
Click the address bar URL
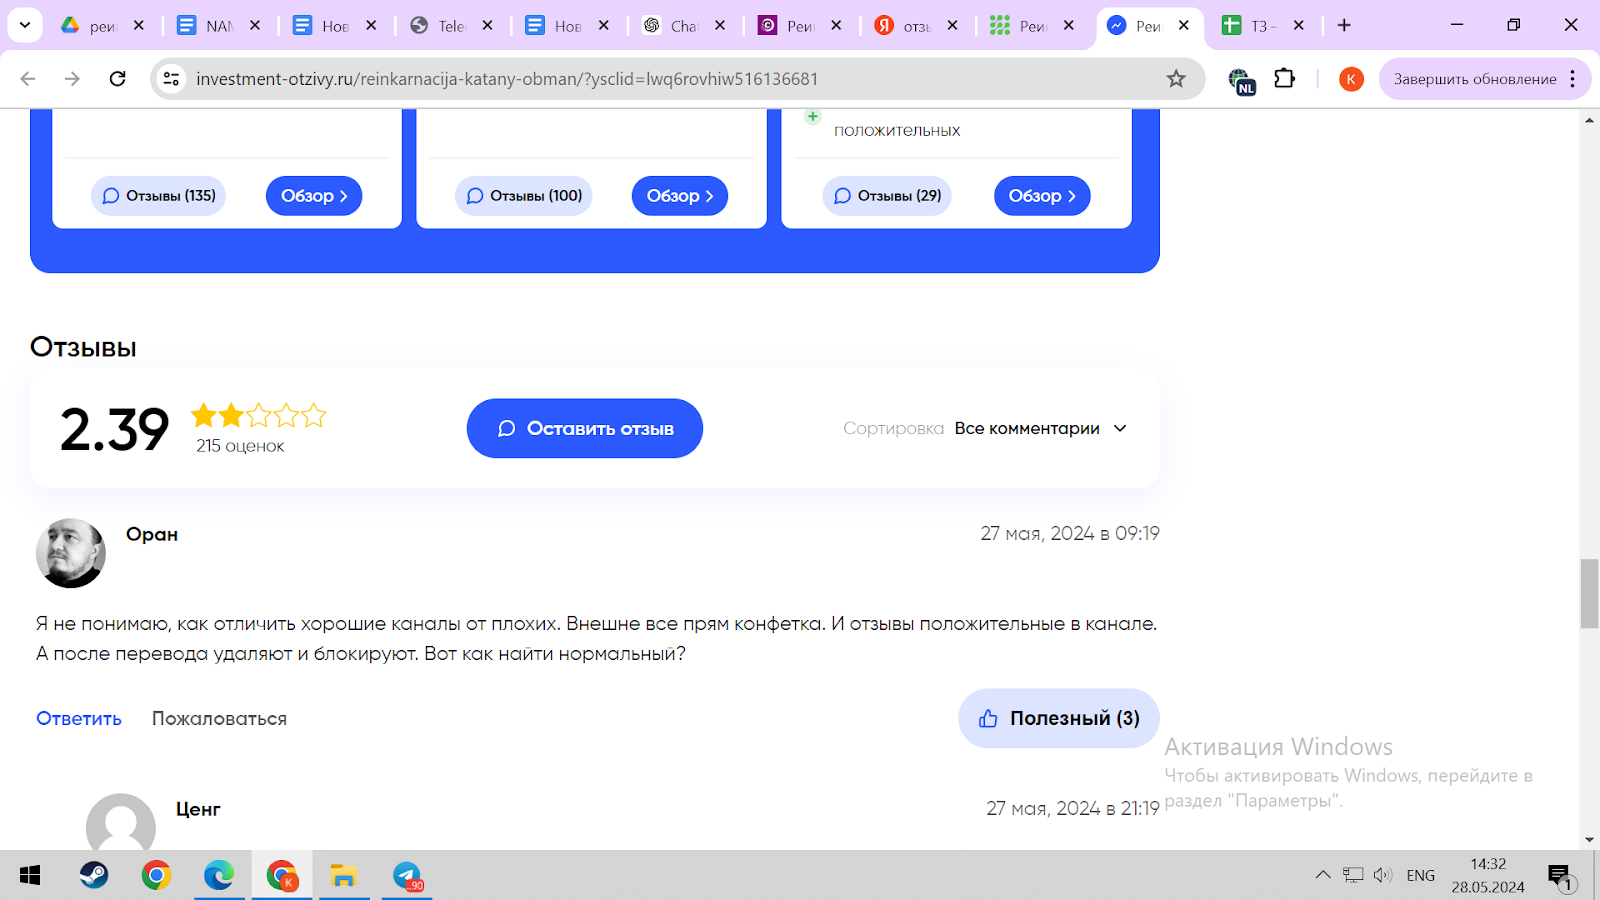click(507, 79)
